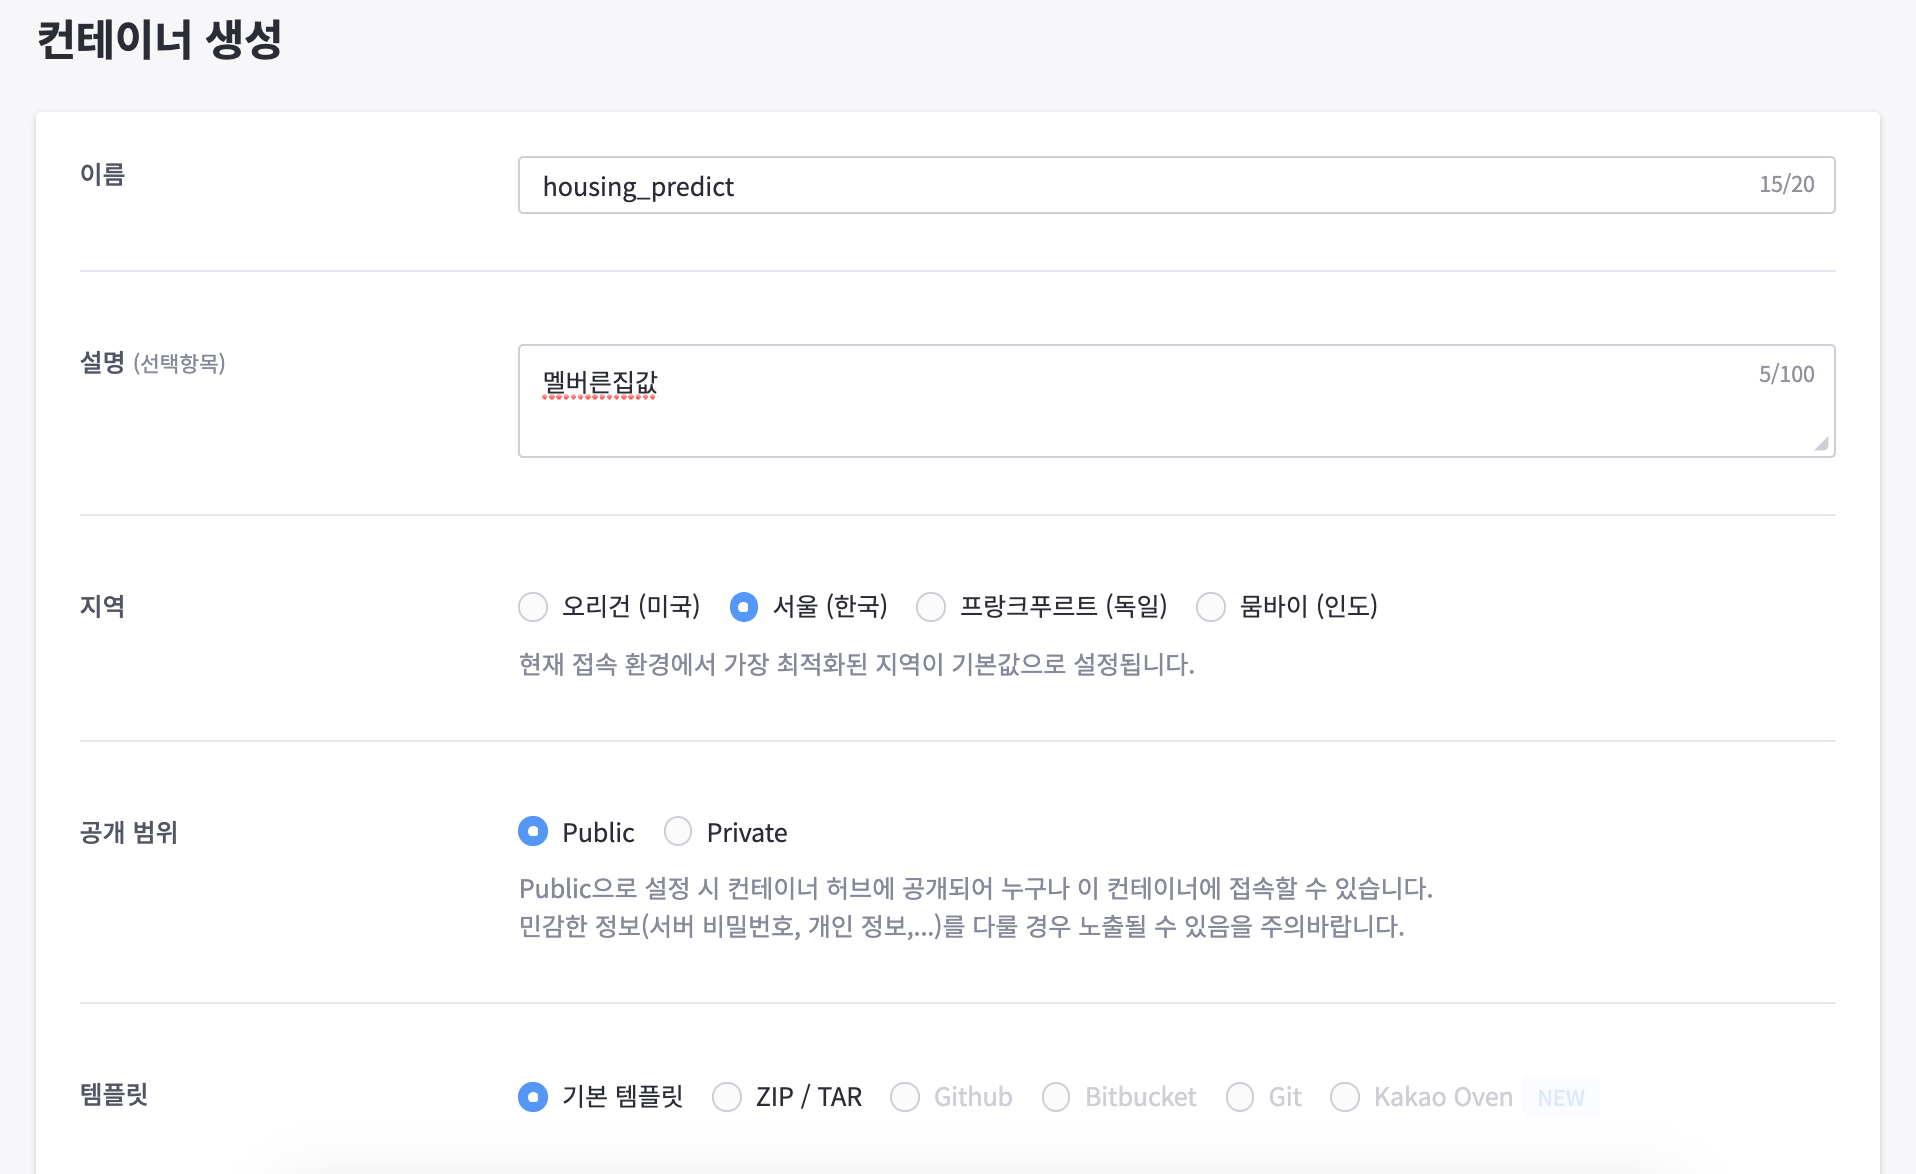Select the Kakao Oven template radio
This screenshot has height=1174, width=1916.
pos(1345,1097)
